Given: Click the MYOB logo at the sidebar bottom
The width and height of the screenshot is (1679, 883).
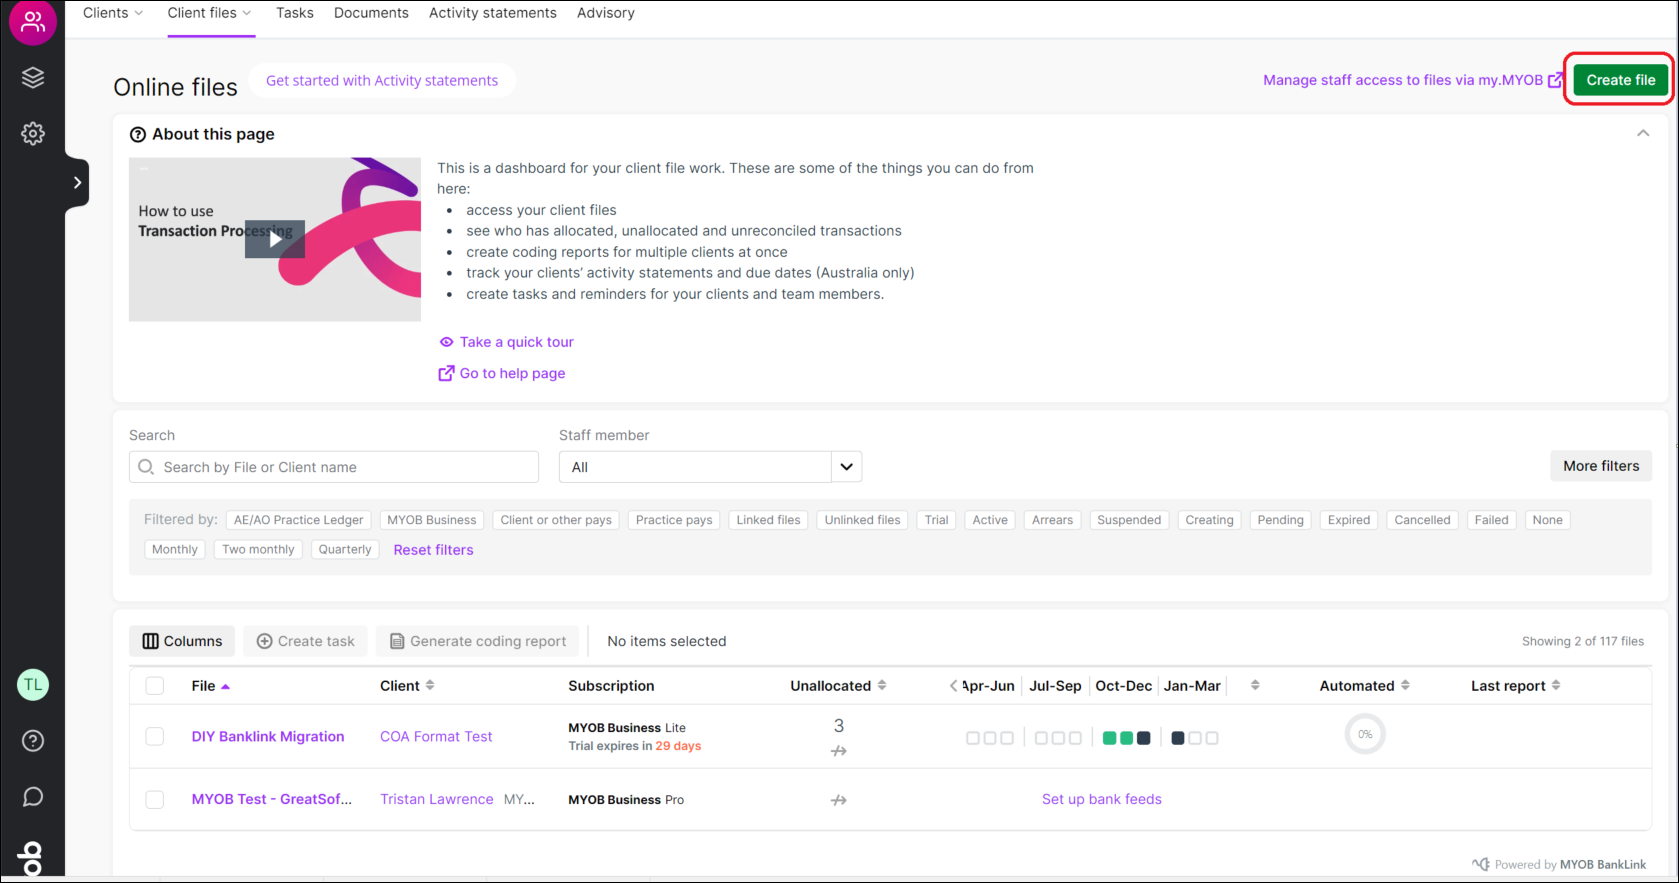Looking at the screenshot, I should (x=33, y=858).
